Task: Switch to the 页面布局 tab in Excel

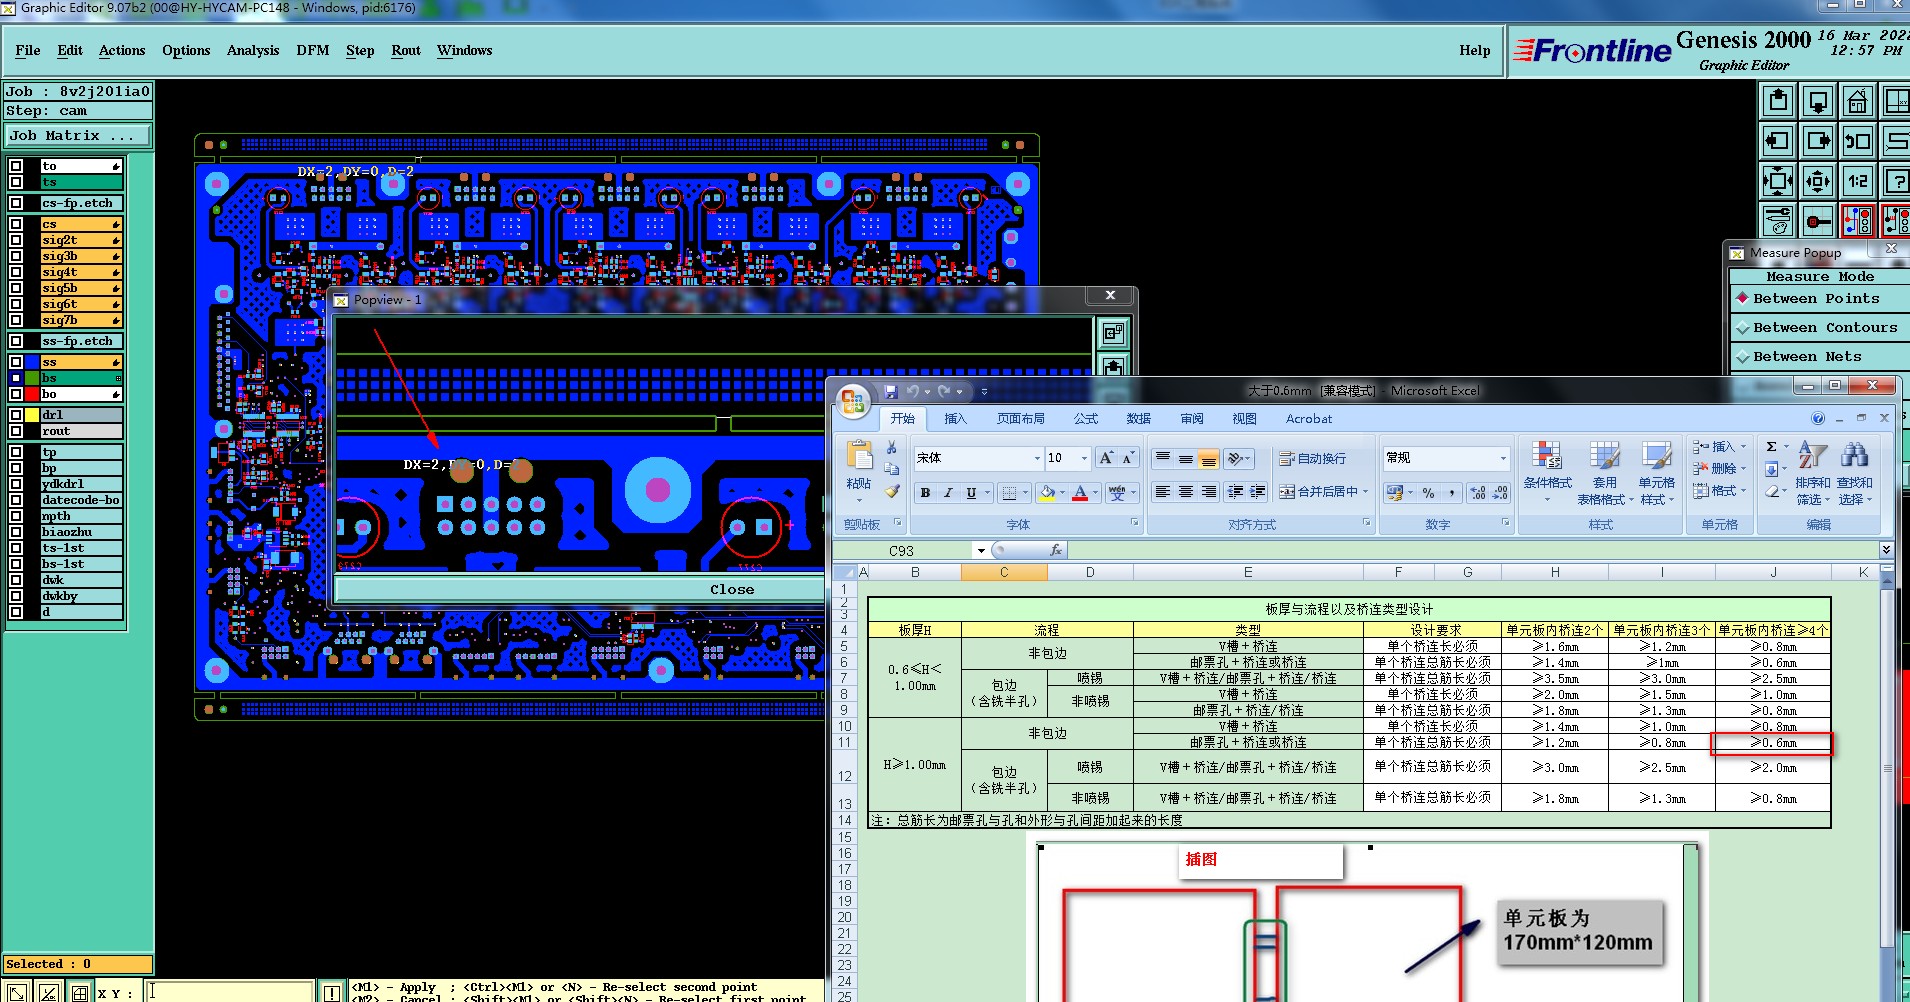Action: (1021, 419)
